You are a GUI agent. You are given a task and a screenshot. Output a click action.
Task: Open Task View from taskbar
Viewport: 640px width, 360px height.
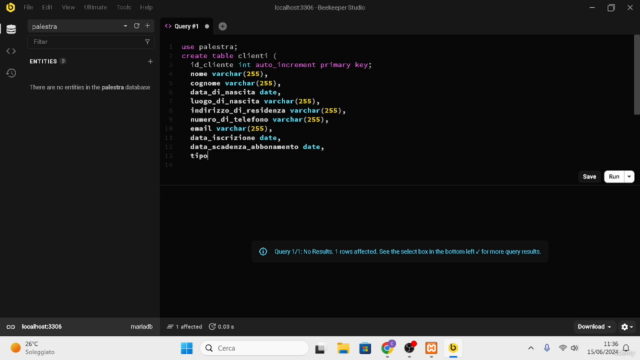tap(320, 349)
